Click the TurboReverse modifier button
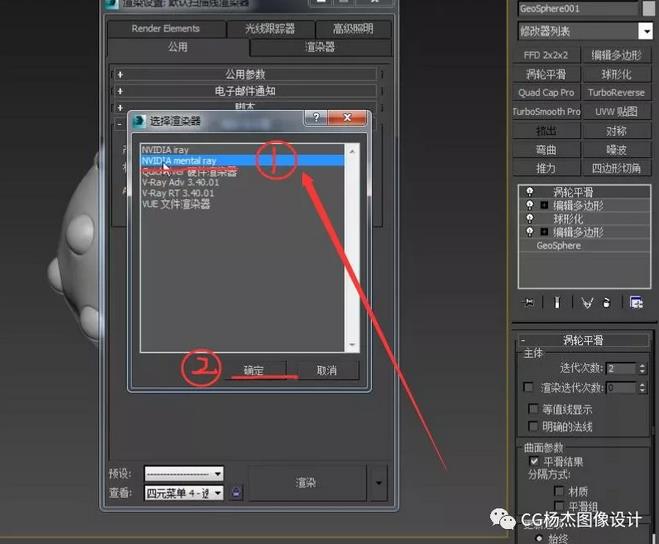 click(616, 93)
